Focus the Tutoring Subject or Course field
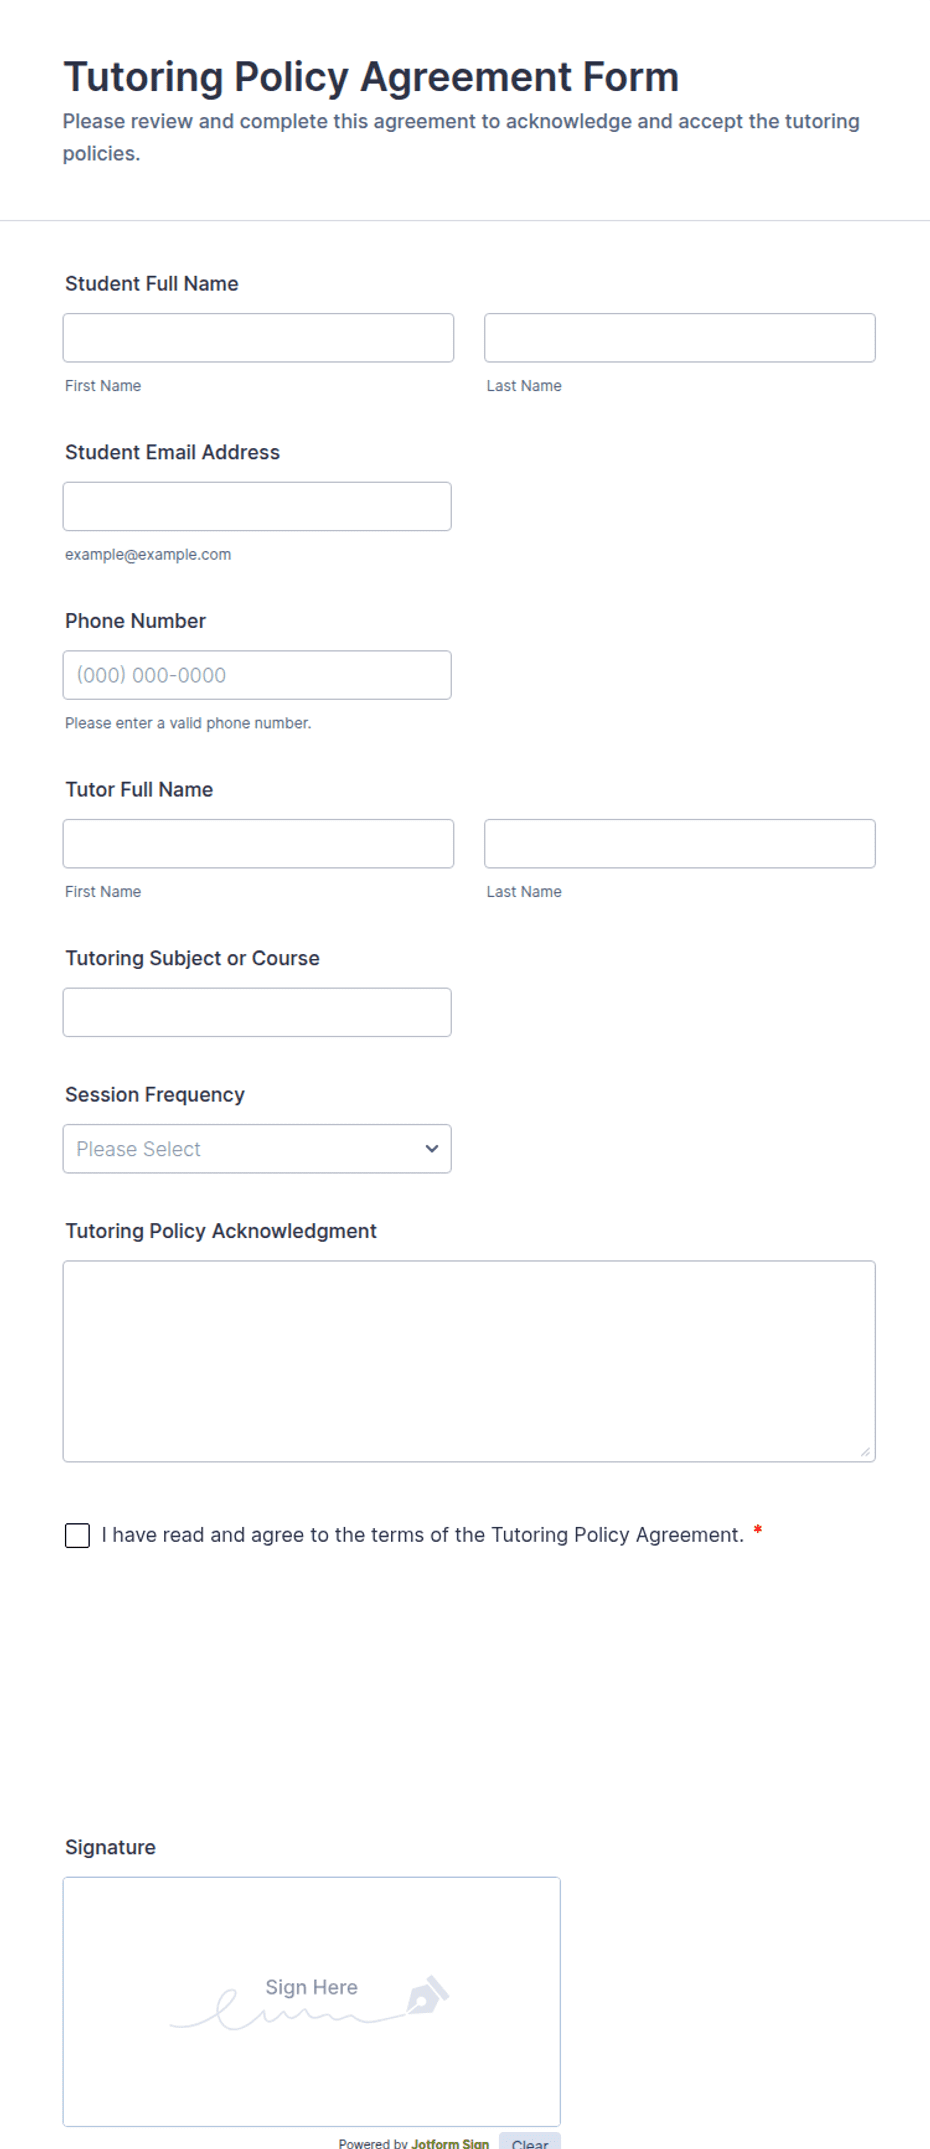This screenshot has width=930, height=2149. pos(257,1012)
